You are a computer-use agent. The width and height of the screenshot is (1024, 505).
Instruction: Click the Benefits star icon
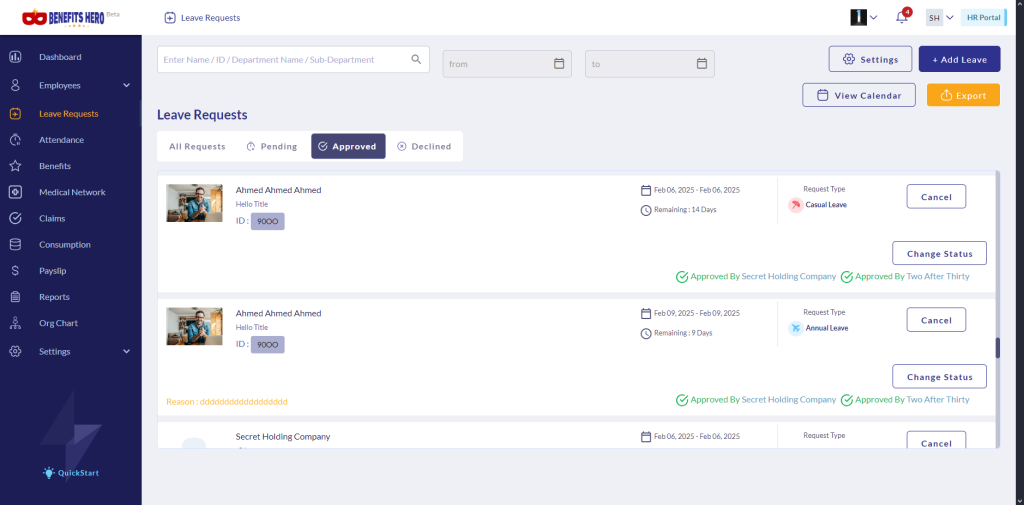[x=16, y=166]
